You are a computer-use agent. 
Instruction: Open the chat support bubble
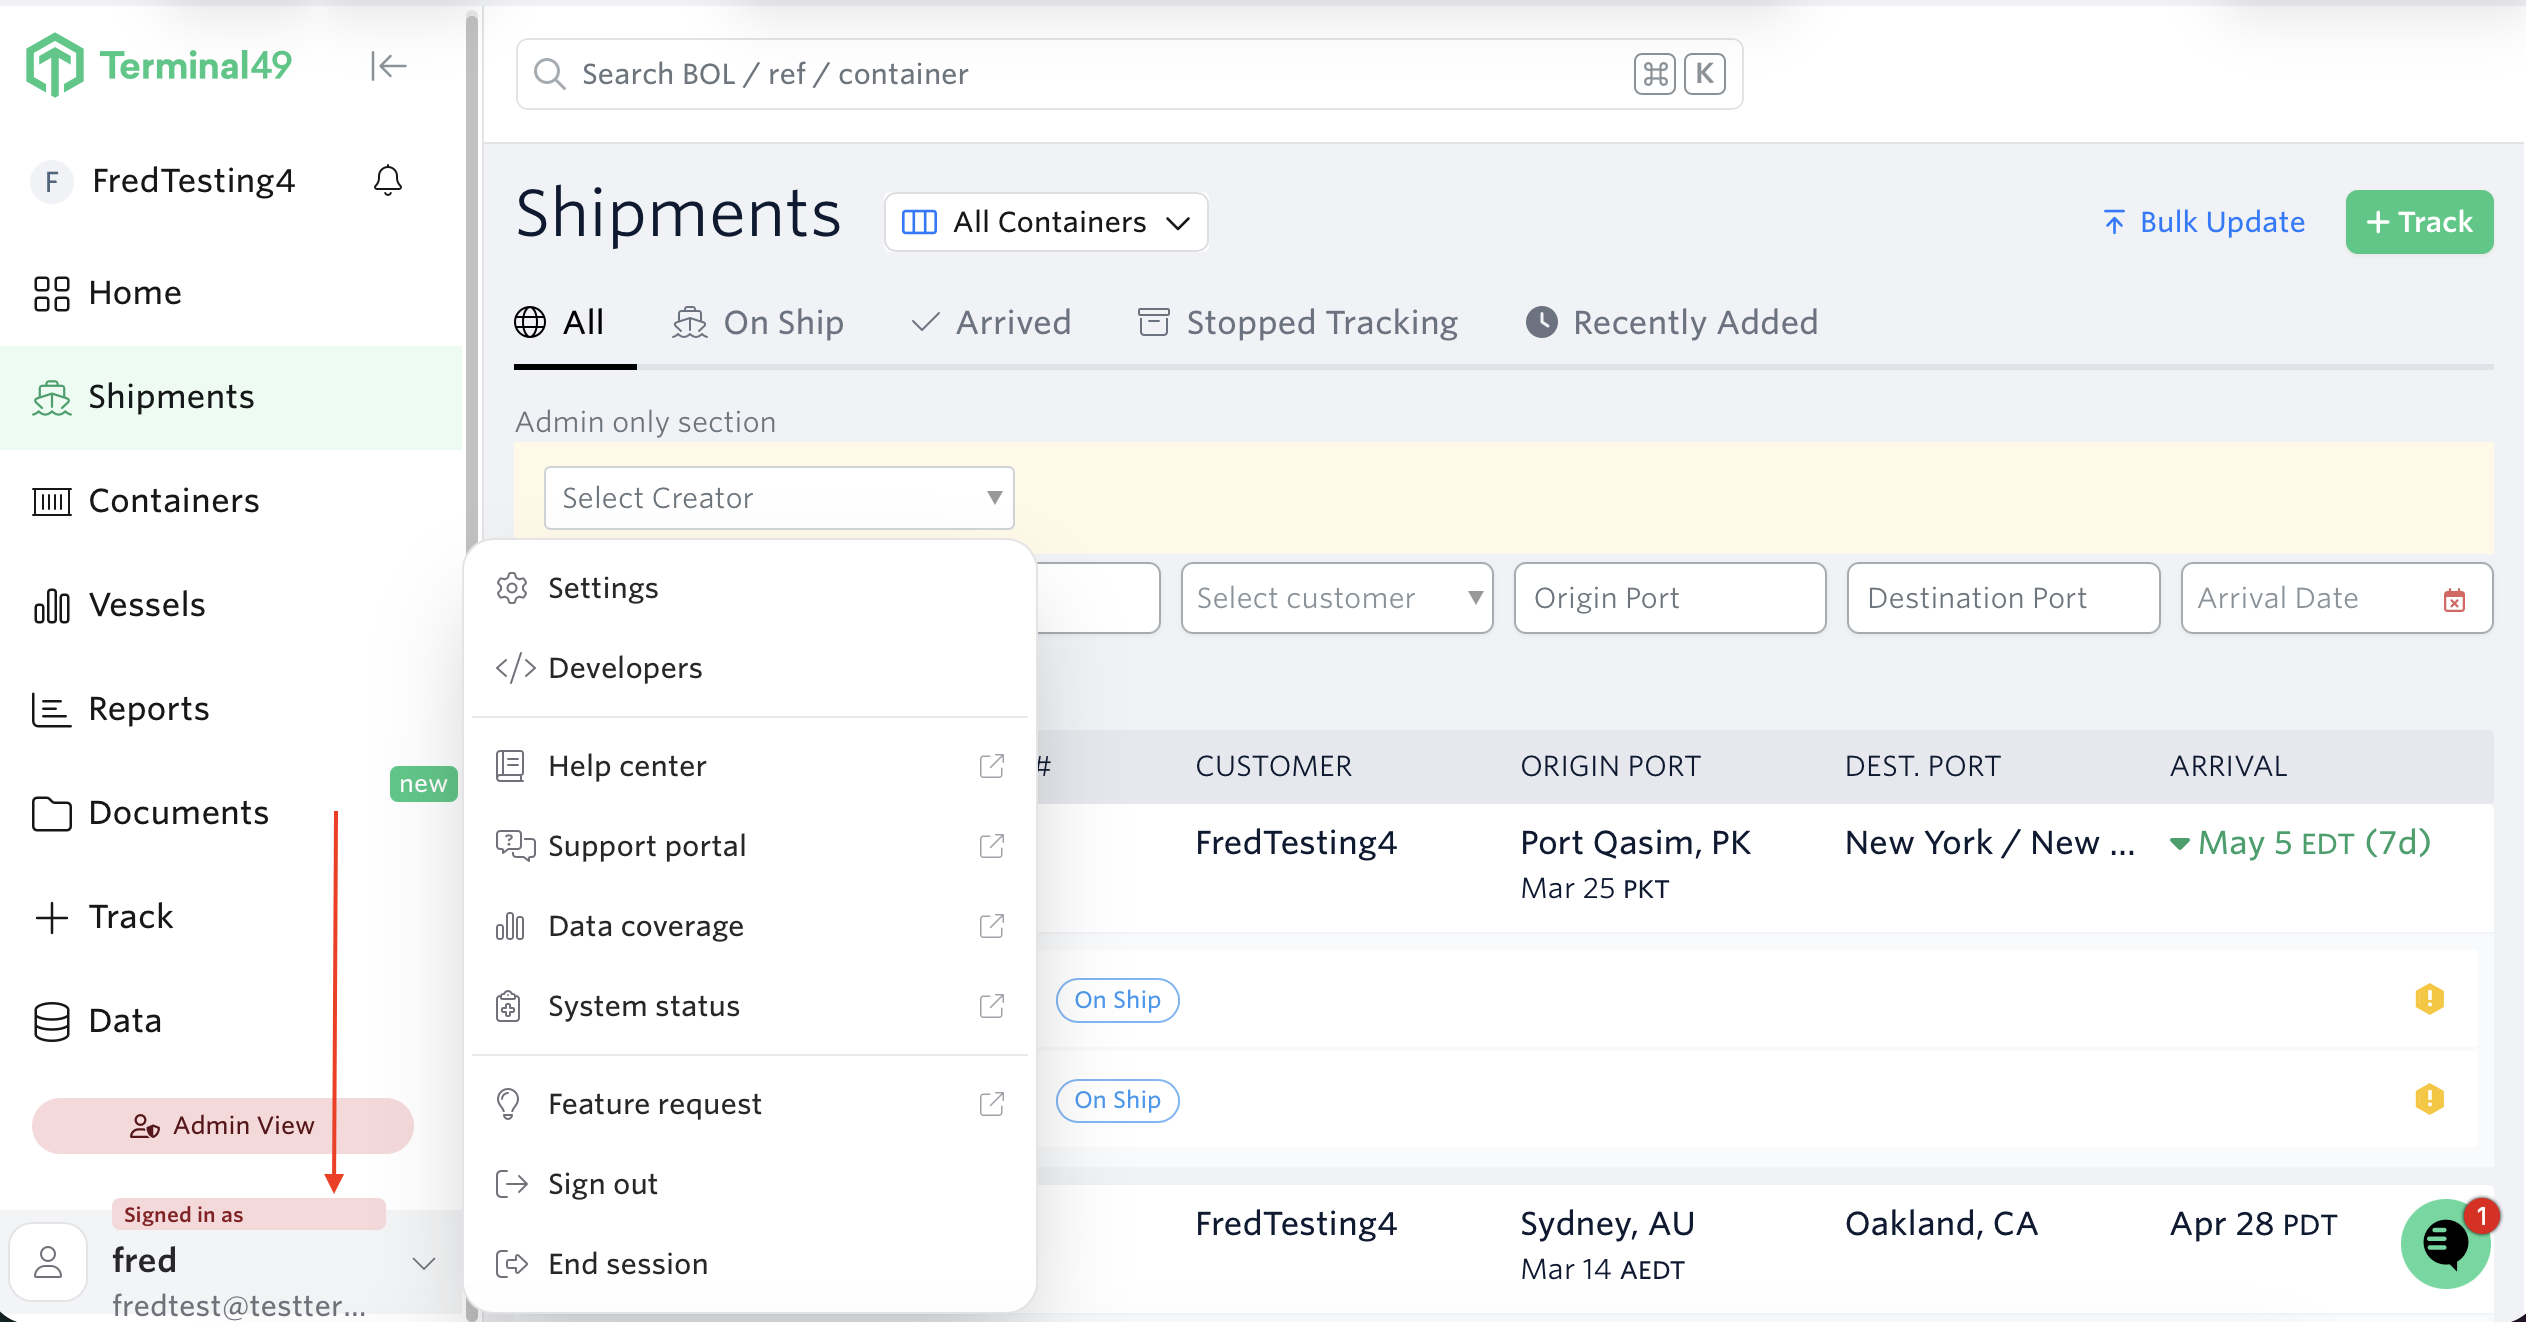coord(2444,1243)
